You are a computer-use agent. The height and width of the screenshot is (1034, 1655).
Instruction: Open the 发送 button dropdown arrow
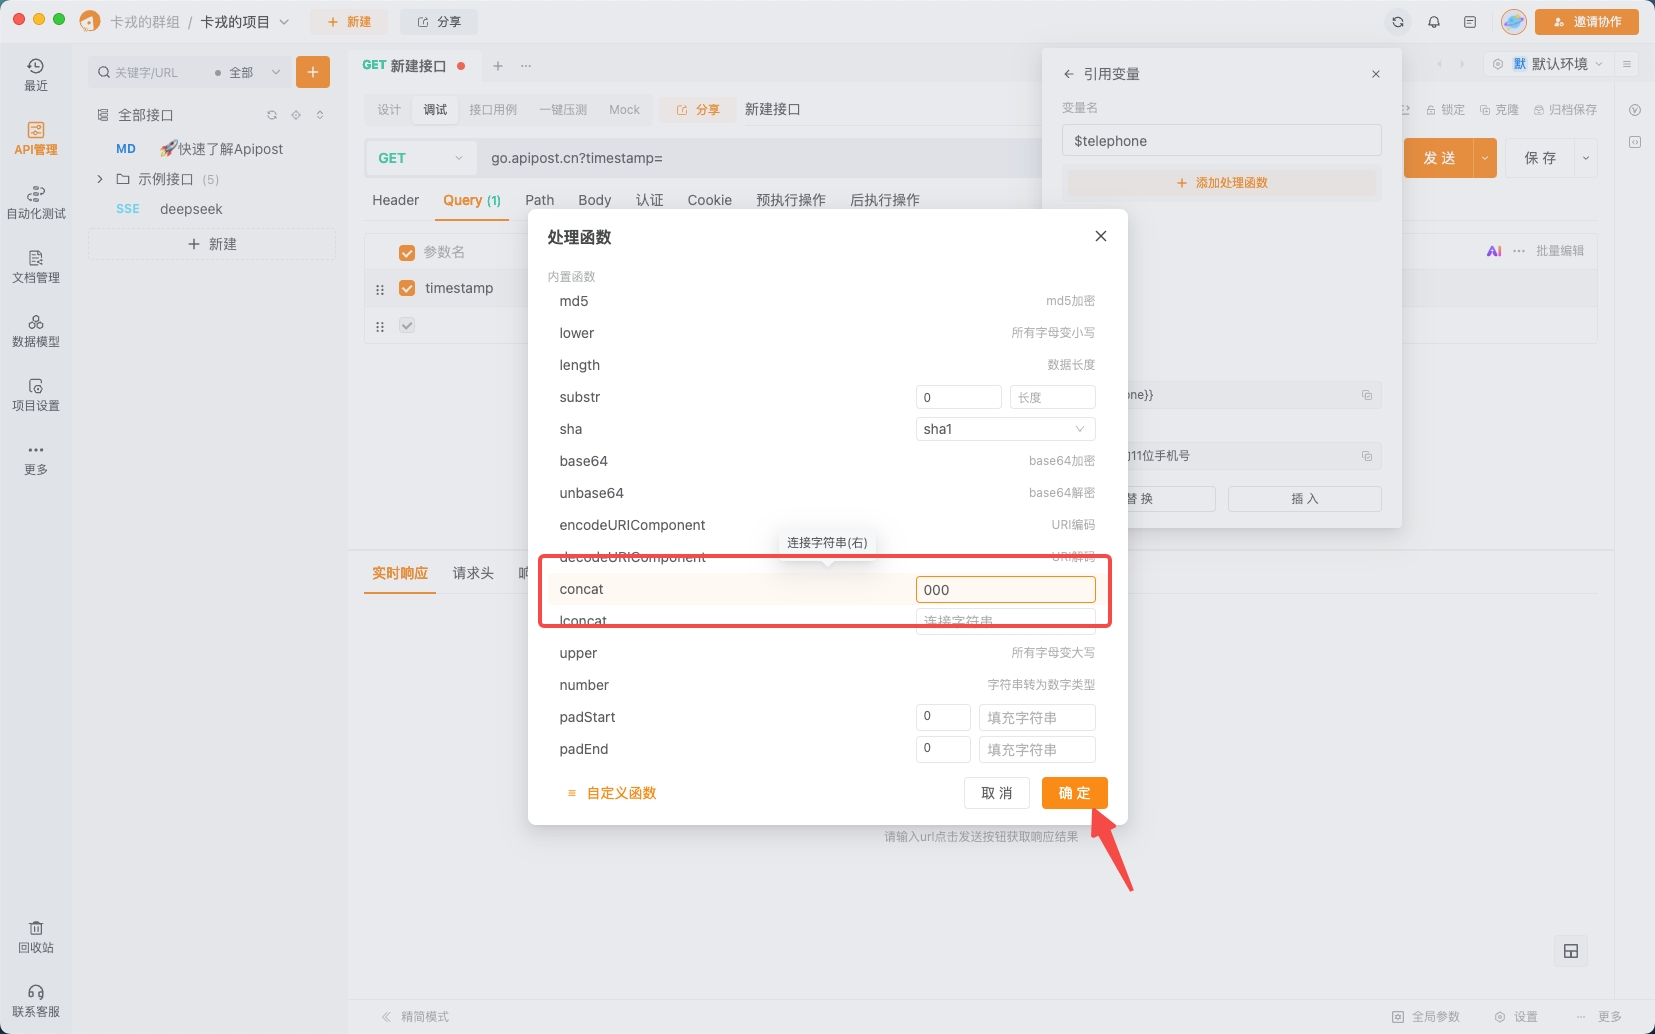pos(1485,158)
